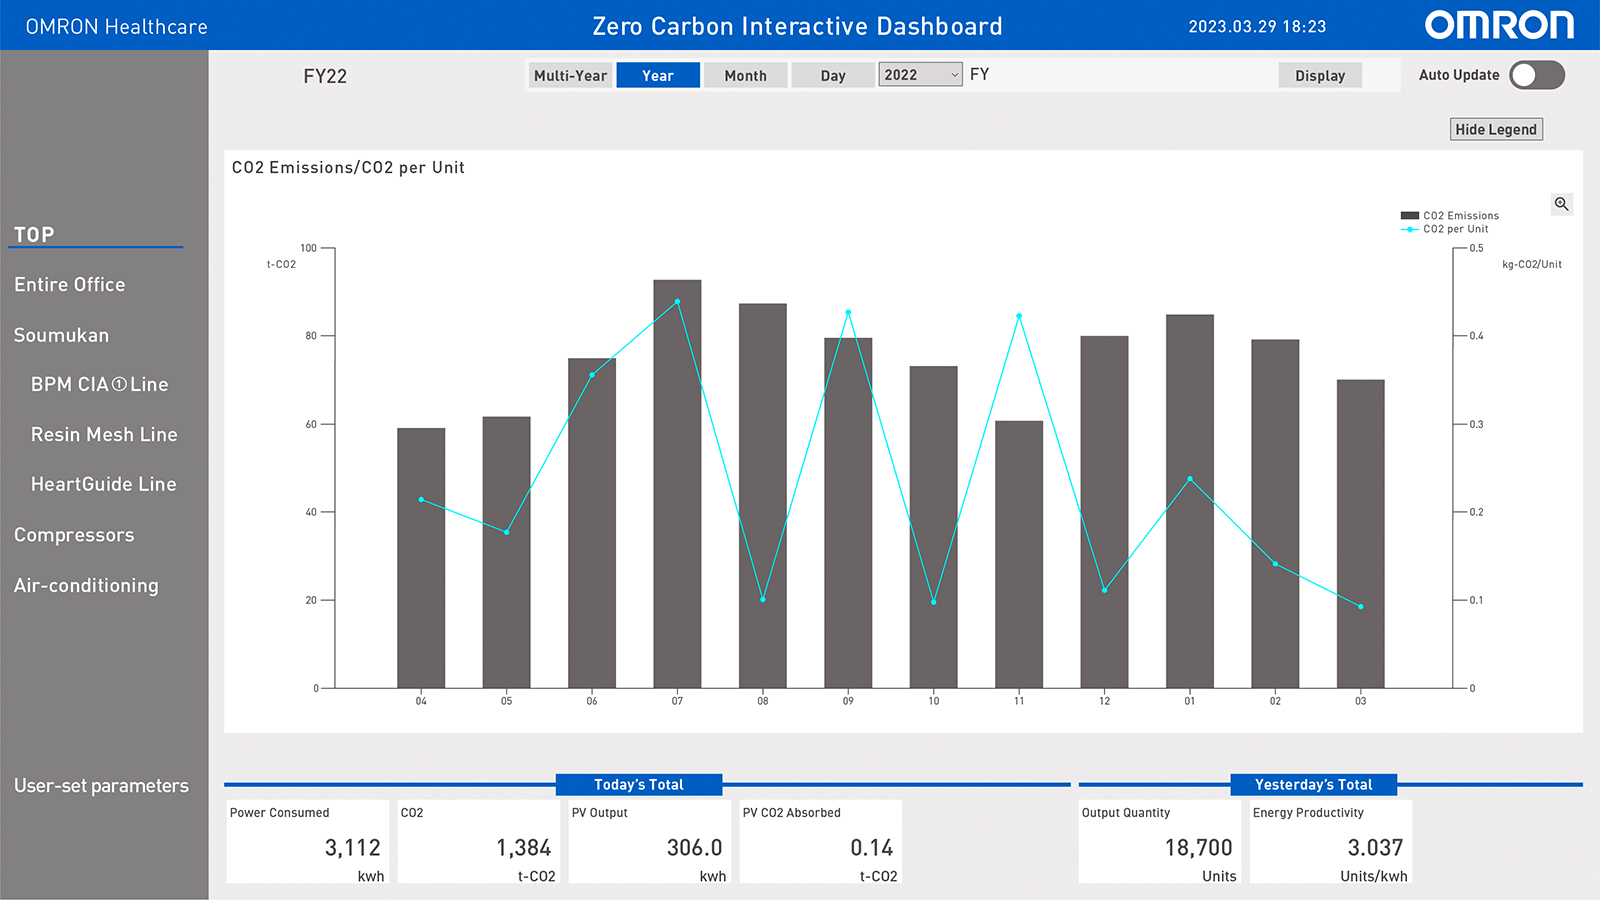Open User-set parameters
This screenshot has height=900, width=1600.
point(101,786)
